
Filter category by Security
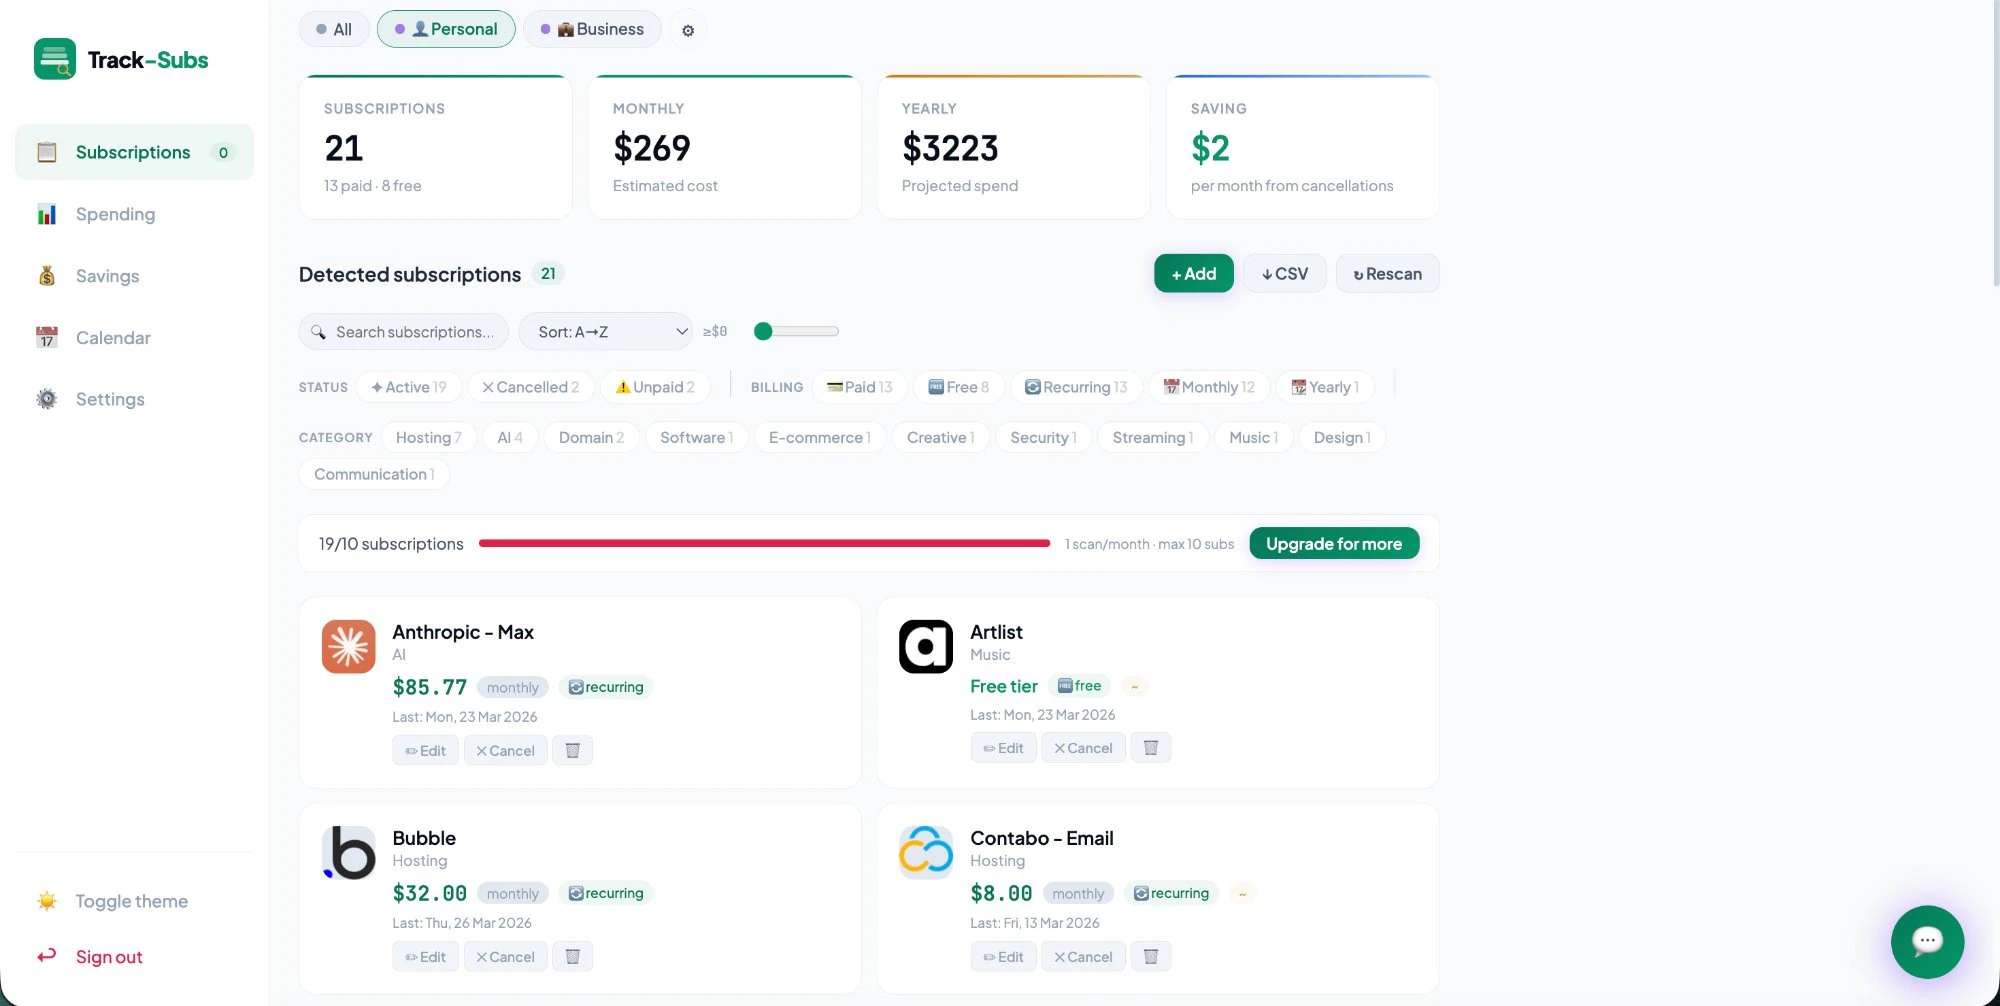pyautogui.click(x=1043, y=437)
